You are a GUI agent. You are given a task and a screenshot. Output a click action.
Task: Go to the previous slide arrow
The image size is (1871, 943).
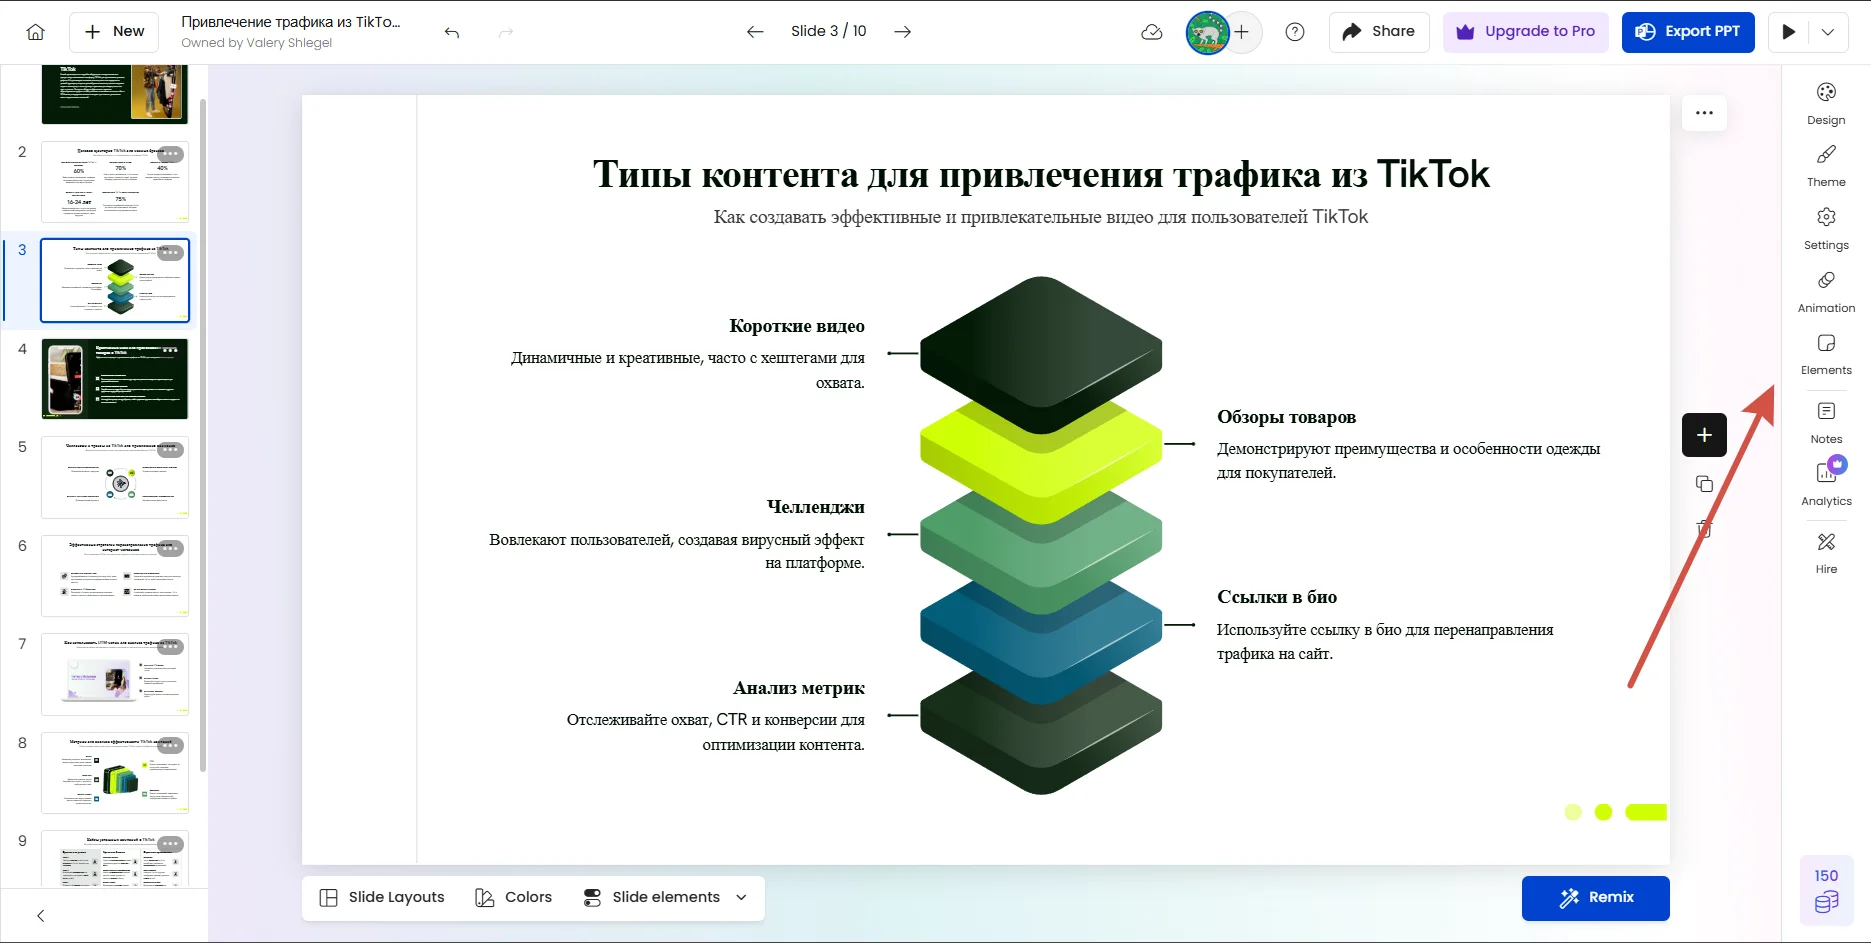[x=755, y=32]
